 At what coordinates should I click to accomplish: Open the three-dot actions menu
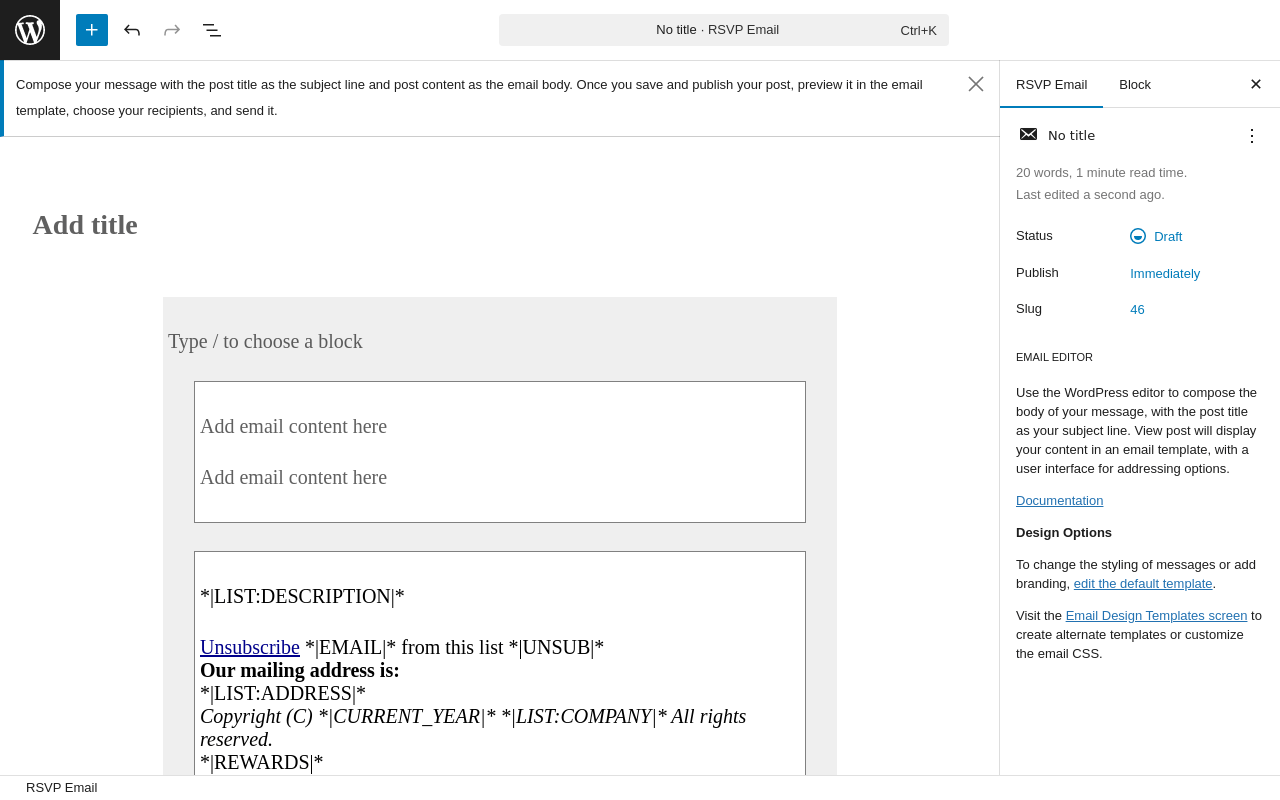coord(1252,136)
